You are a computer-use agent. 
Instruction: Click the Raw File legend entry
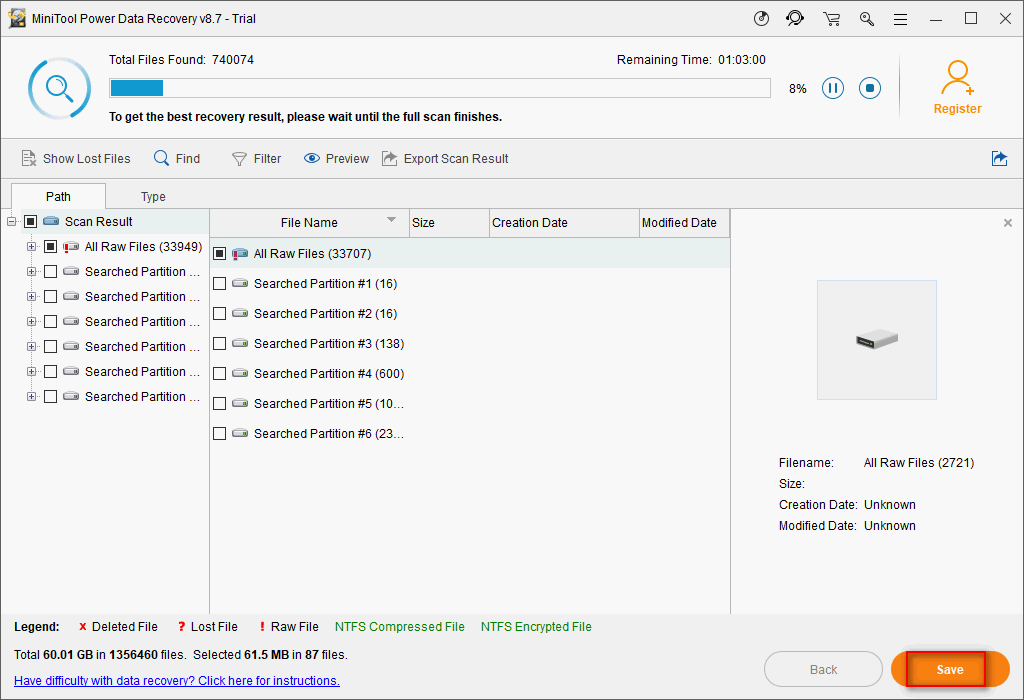click(289, 627)
